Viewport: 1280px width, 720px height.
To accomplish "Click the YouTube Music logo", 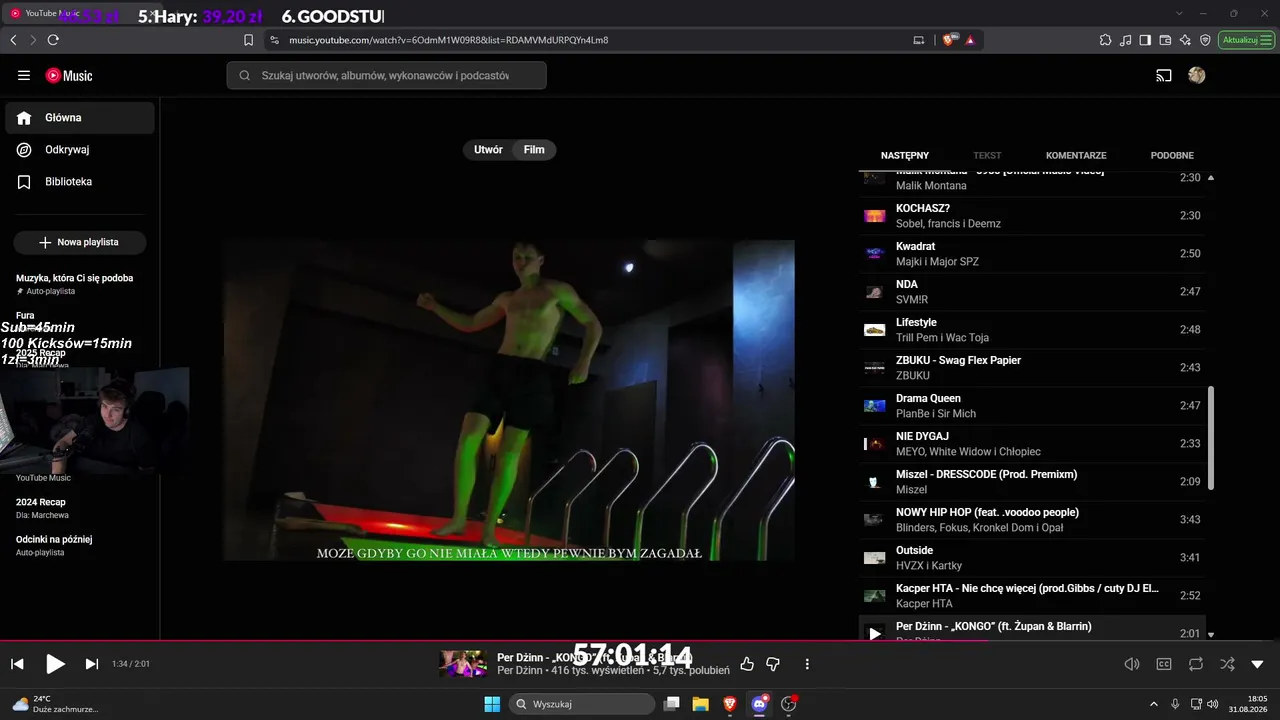I will pyautogui.click(x=69, y=75).
